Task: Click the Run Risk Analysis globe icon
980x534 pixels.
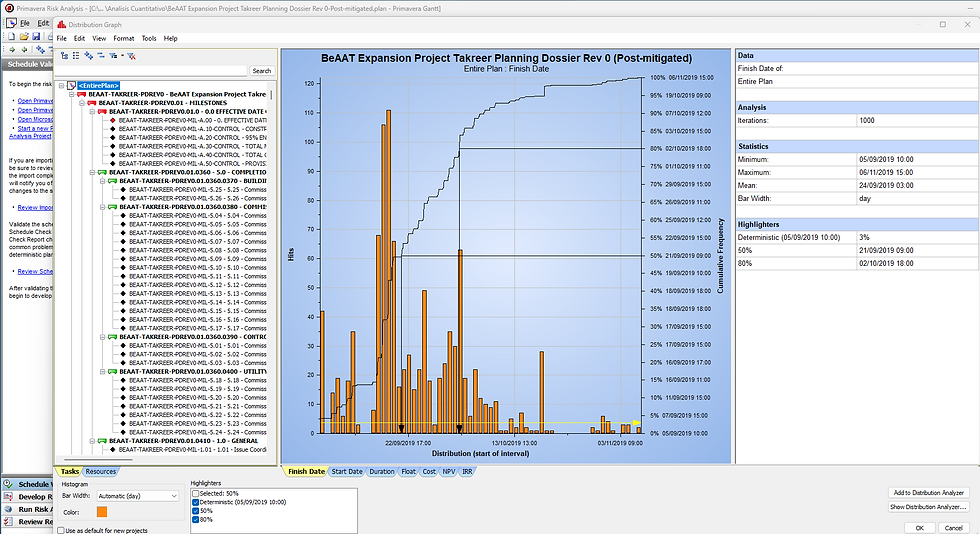Action: pos(9,509)
